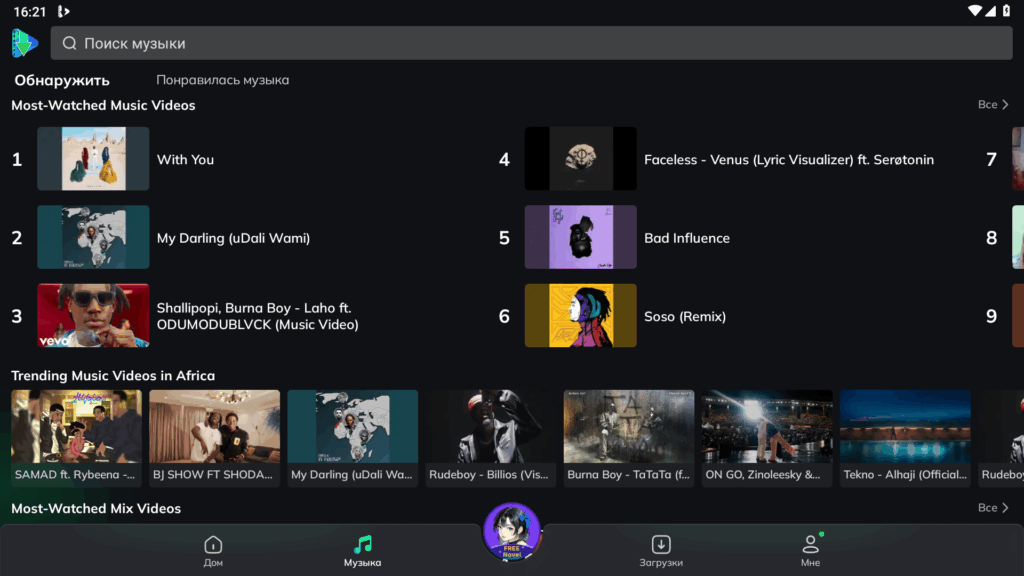This screenshot has width=1024, height=576.
Task: Open Rudeboy - Billios trending card
Action: (x=491, y=438)
